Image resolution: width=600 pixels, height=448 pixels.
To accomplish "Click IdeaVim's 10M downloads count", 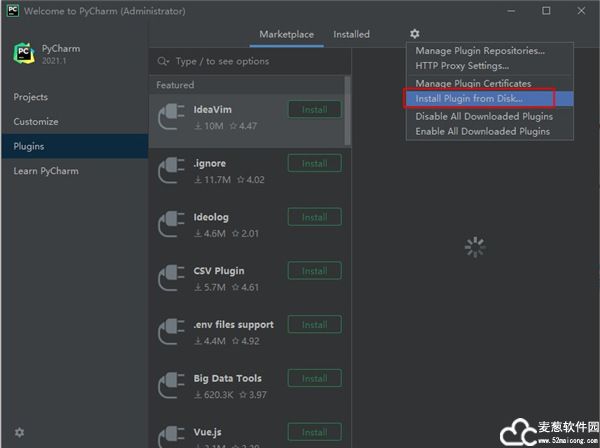I will 209,126.
